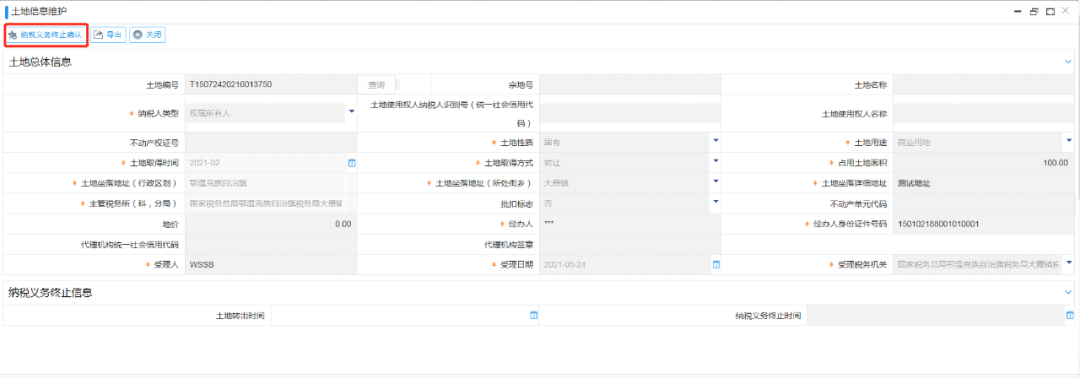Open the 纳税义务终止时间 calendar icon
Viewport: 1080px width, 379px height.
point(1069,316)
